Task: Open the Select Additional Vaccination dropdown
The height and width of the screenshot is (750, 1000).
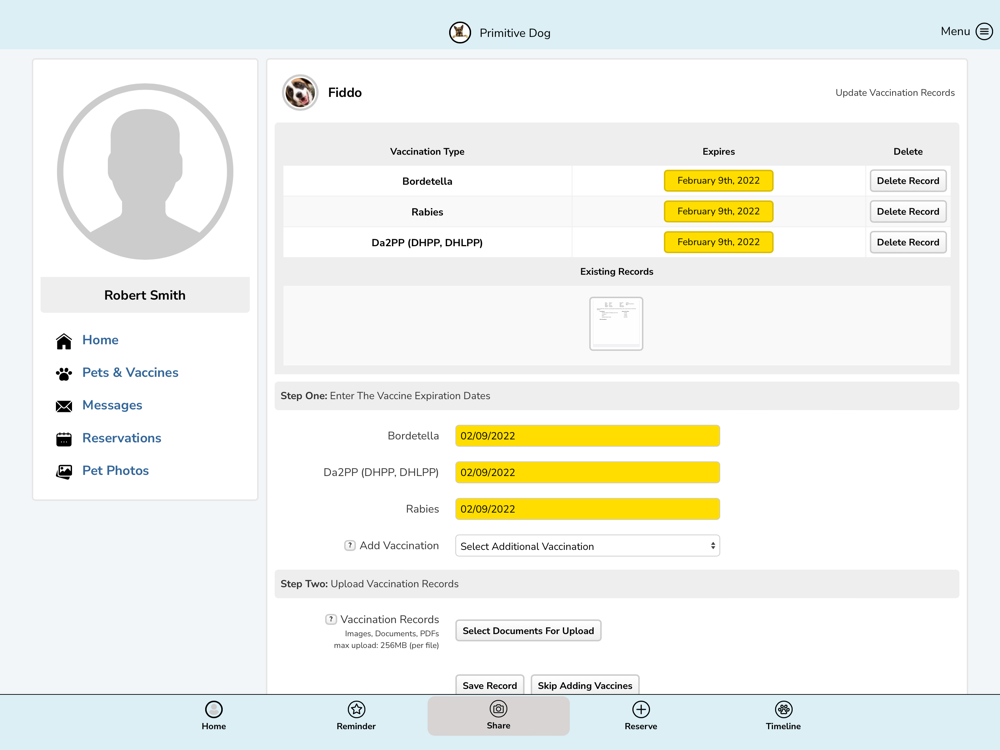Action: pos(587,546)
